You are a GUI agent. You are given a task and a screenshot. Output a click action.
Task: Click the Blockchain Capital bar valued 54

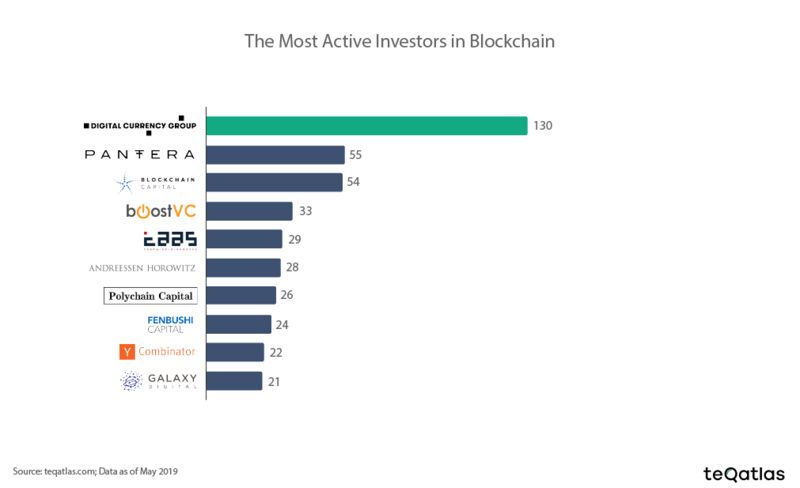pos(275,183)
